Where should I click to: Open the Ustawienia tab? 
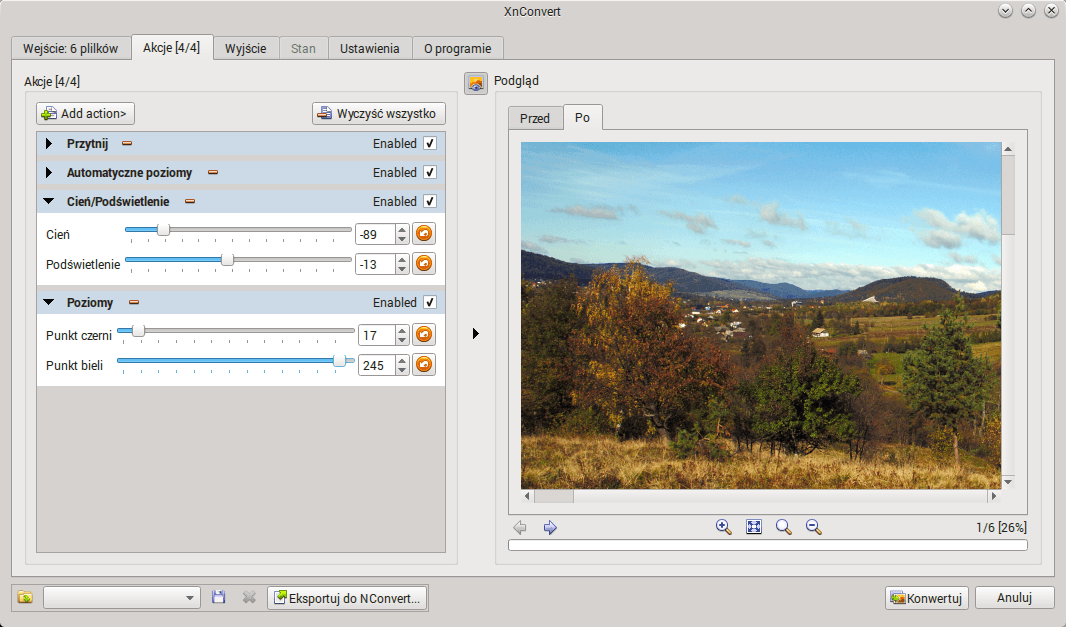[370, 48]
